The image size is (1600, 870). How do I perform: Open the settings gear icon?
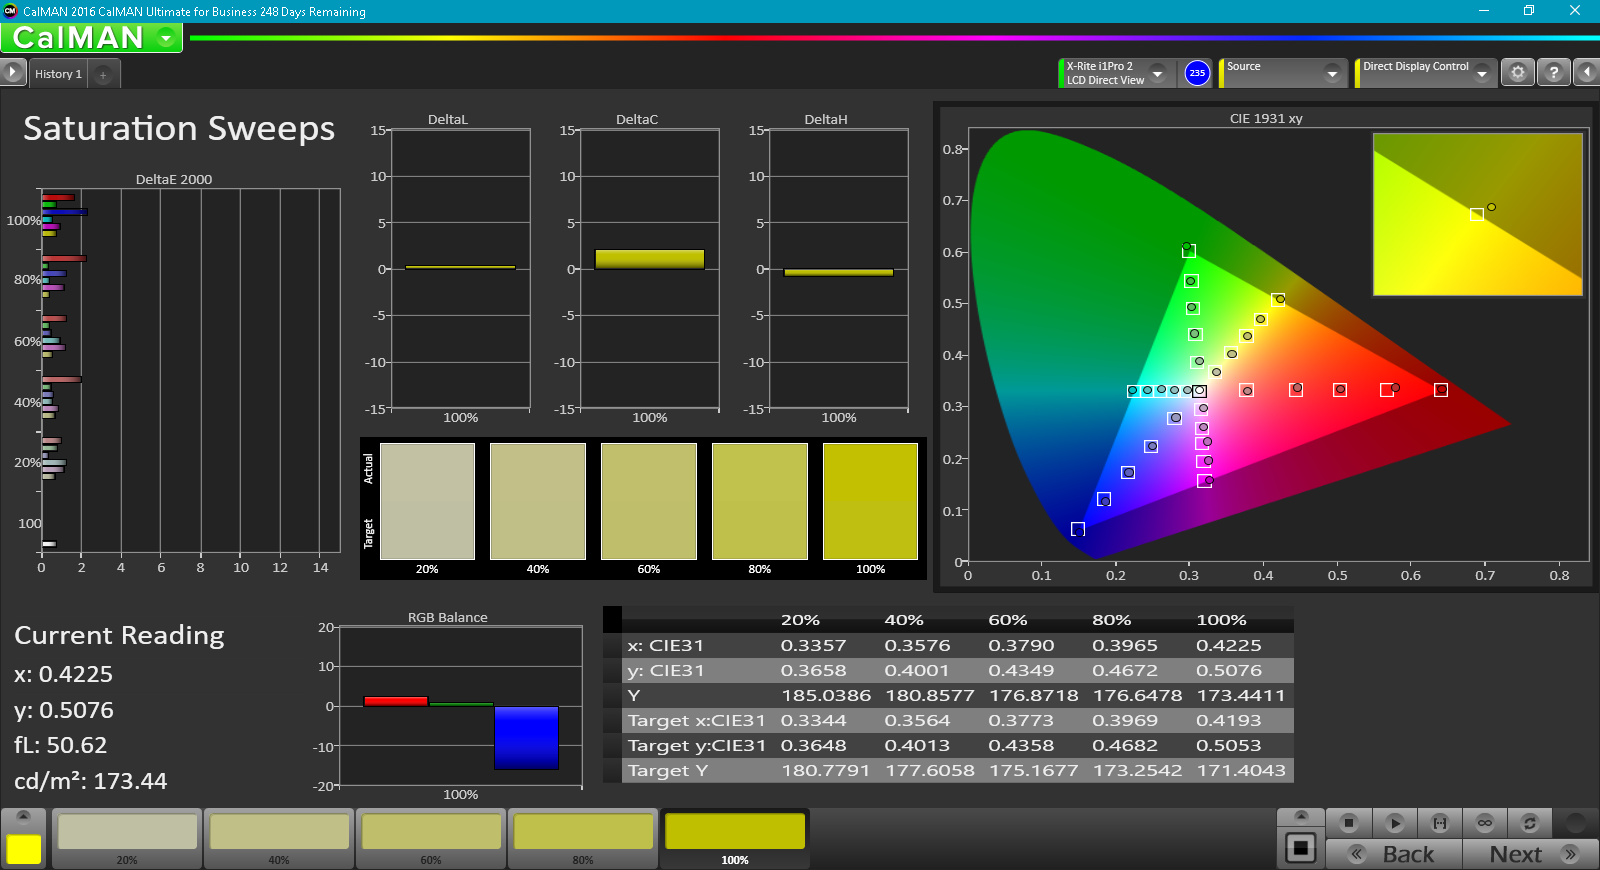pyautogui.click(x=1518, y=73)
